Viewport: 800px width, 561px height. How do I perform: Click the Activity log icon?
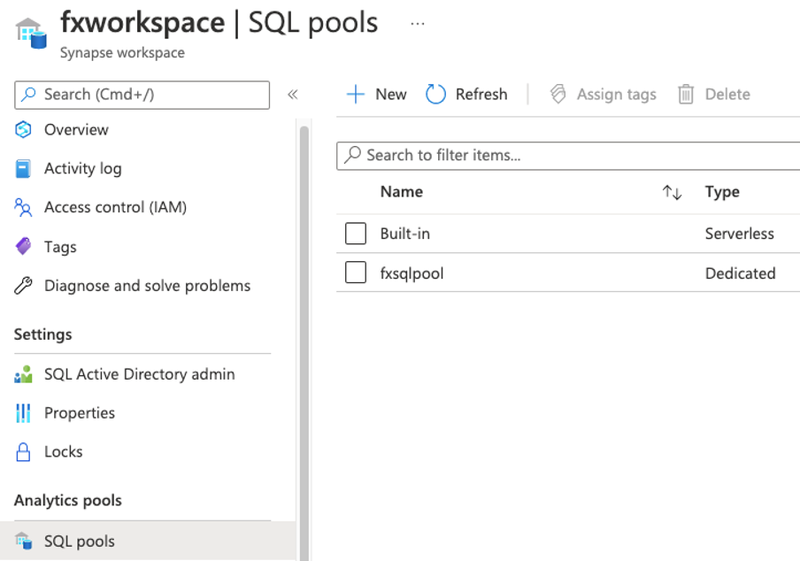pos(23,169)
